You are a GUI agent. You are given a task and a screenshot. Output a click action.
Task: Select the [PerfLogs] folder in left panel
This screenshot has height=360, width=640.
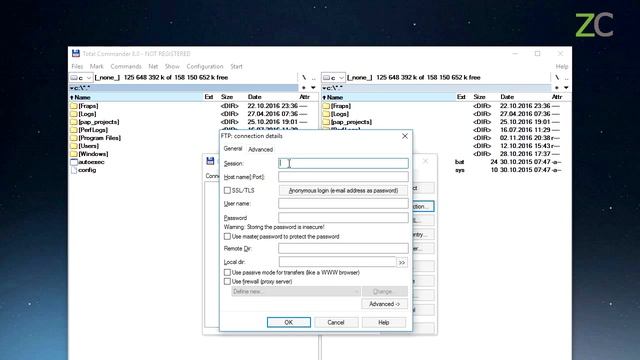click(89, 130)
